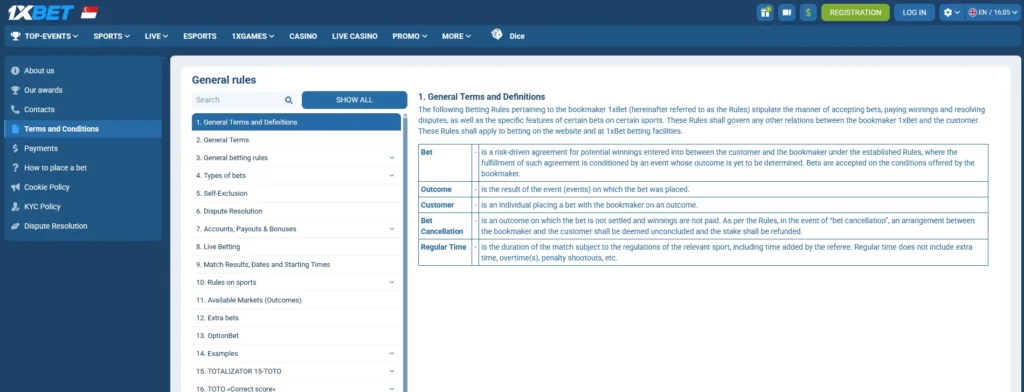Click the rules Search input field
Image resolution: width=1024 pixels, height=392 pixels.
(x=237, y=100)
